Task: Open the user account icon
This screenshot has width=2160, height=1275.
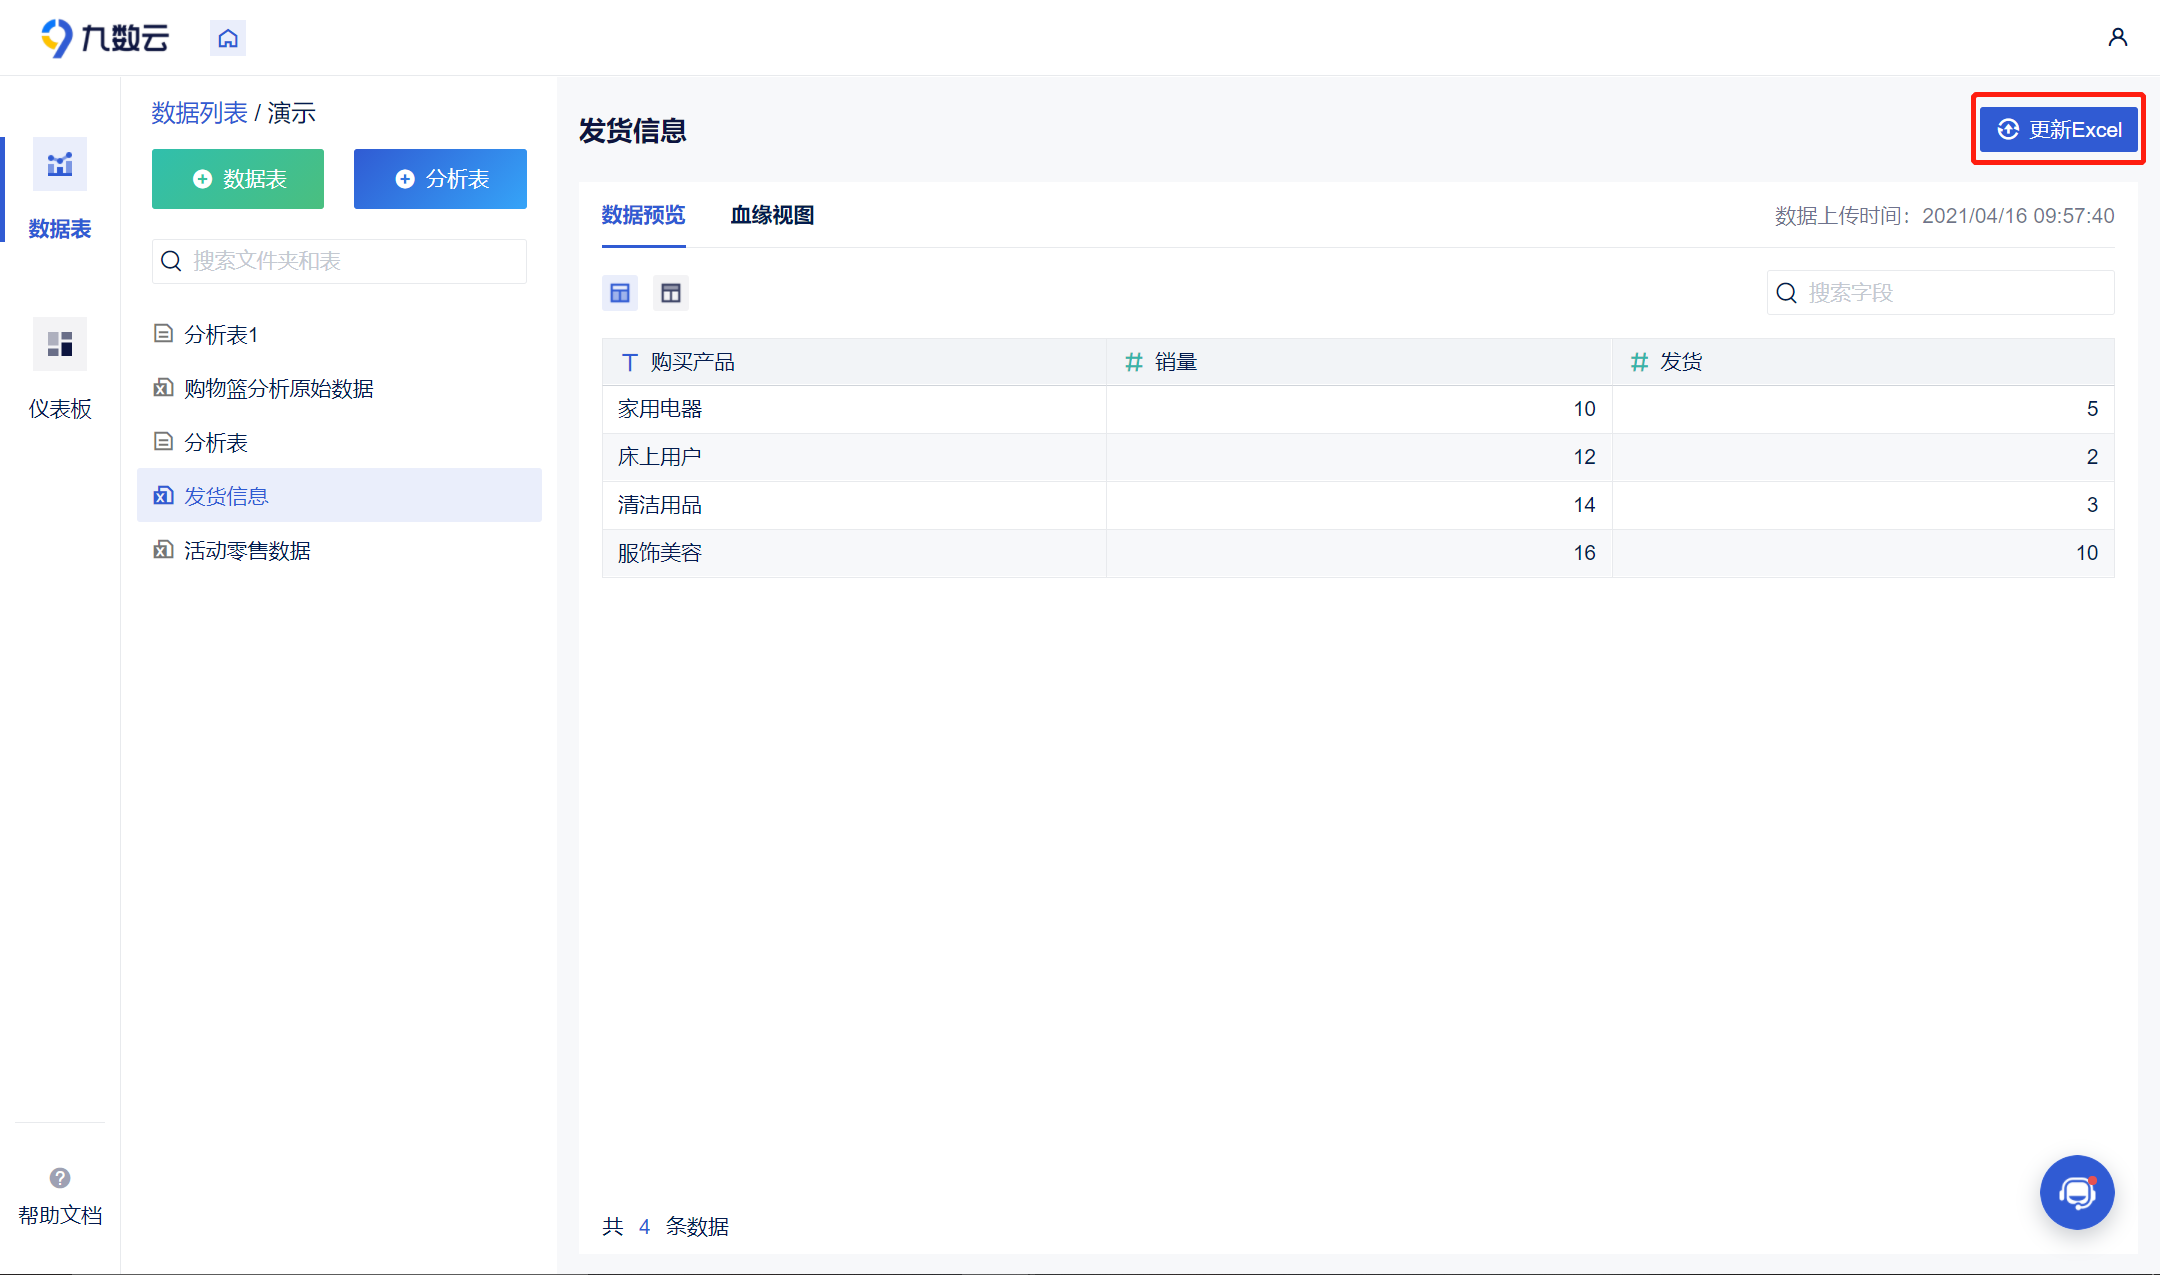Action: 2117,38
